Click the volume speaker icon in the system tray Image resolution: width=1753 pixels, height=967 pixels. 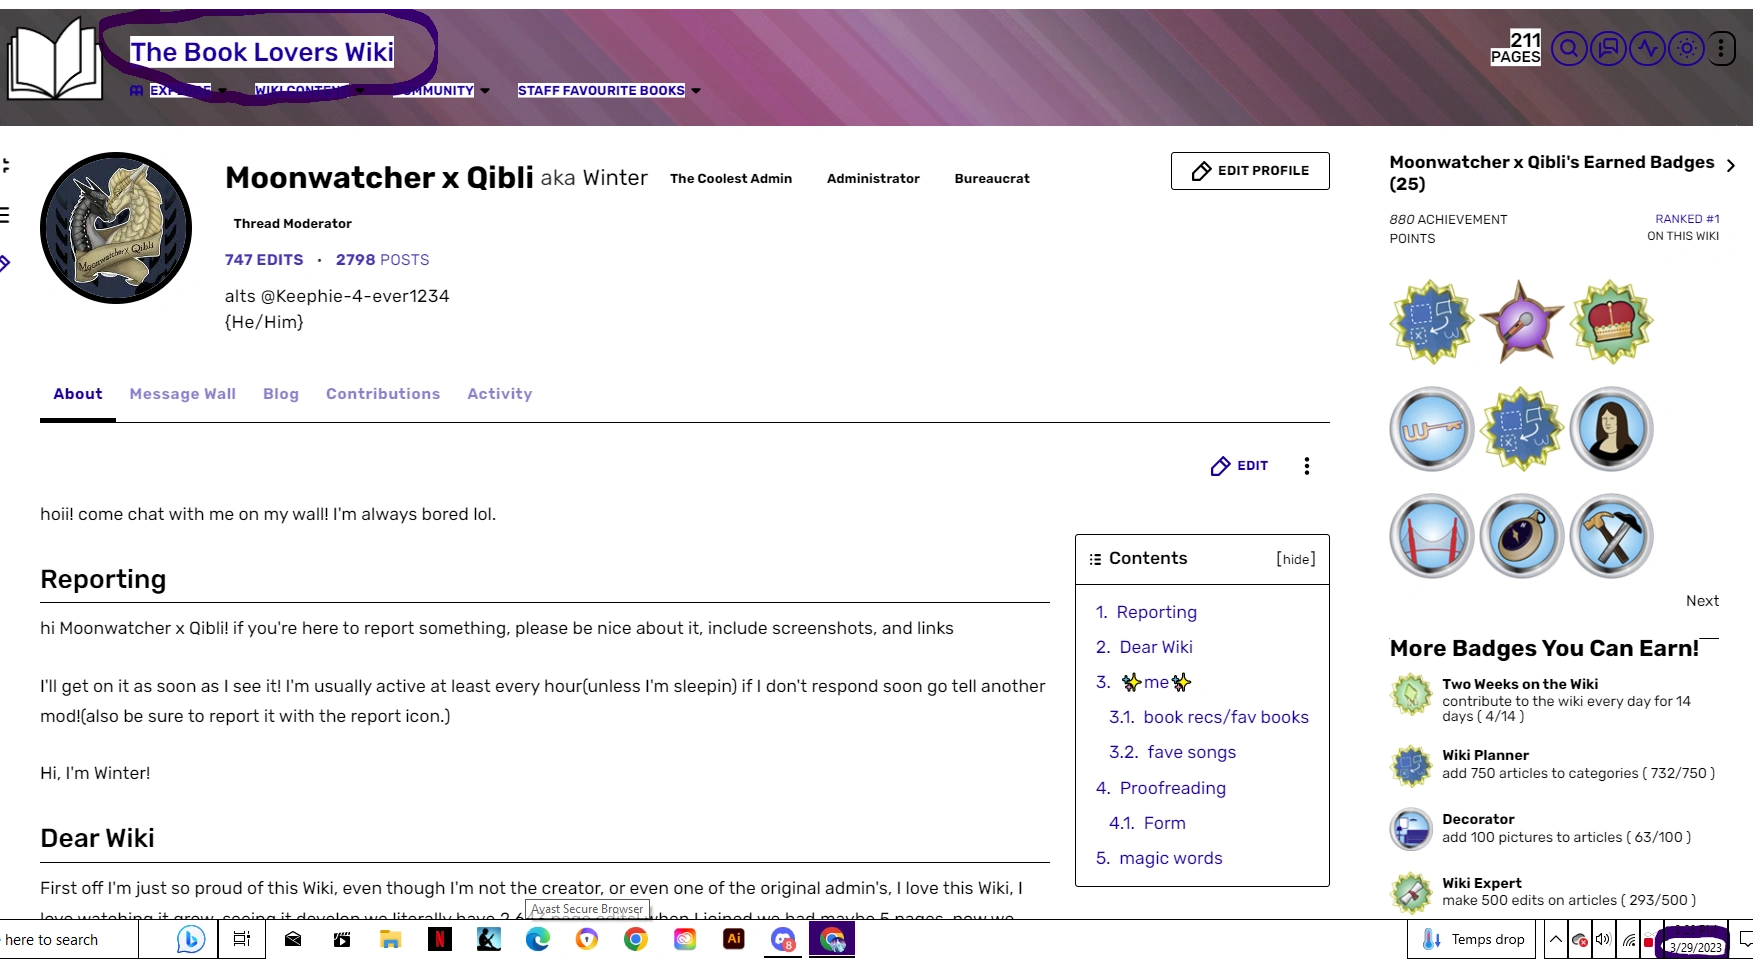pyautogui.click(x=1603, y=939)
